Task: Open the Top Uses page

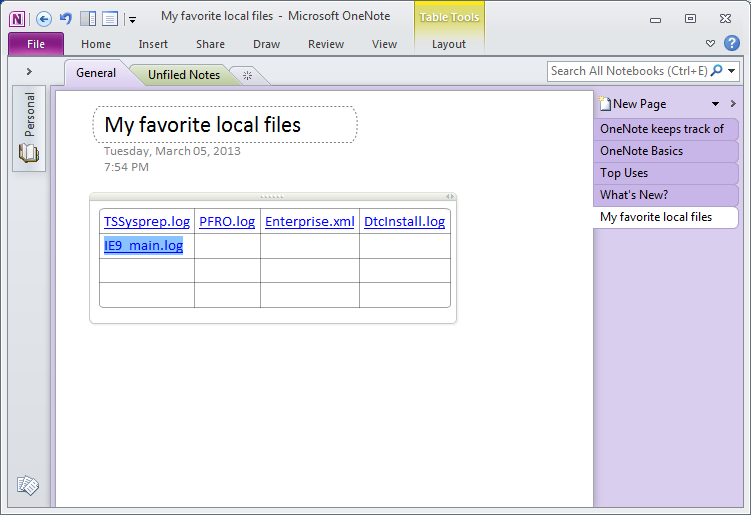Action: 666,173
